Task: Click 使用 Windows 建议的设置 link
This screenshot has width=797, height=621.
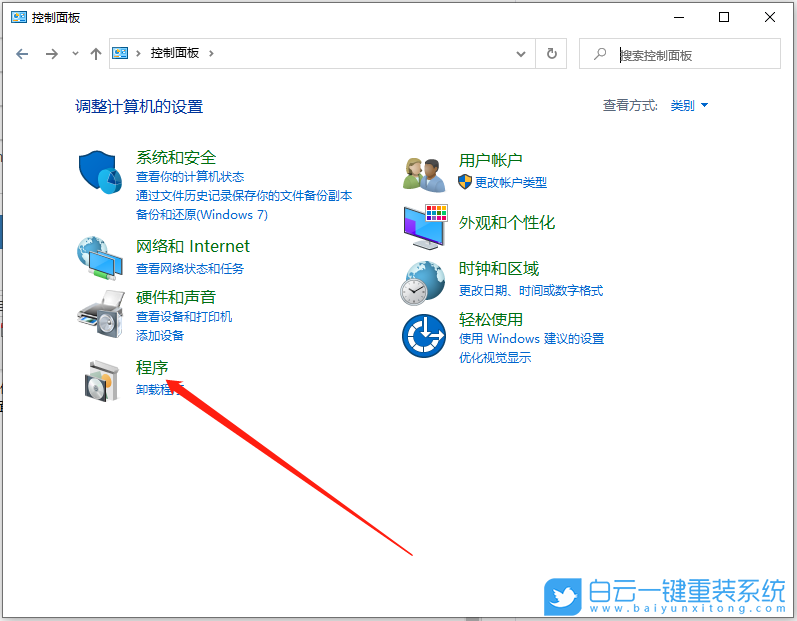Action: click(x=532, y=338)
